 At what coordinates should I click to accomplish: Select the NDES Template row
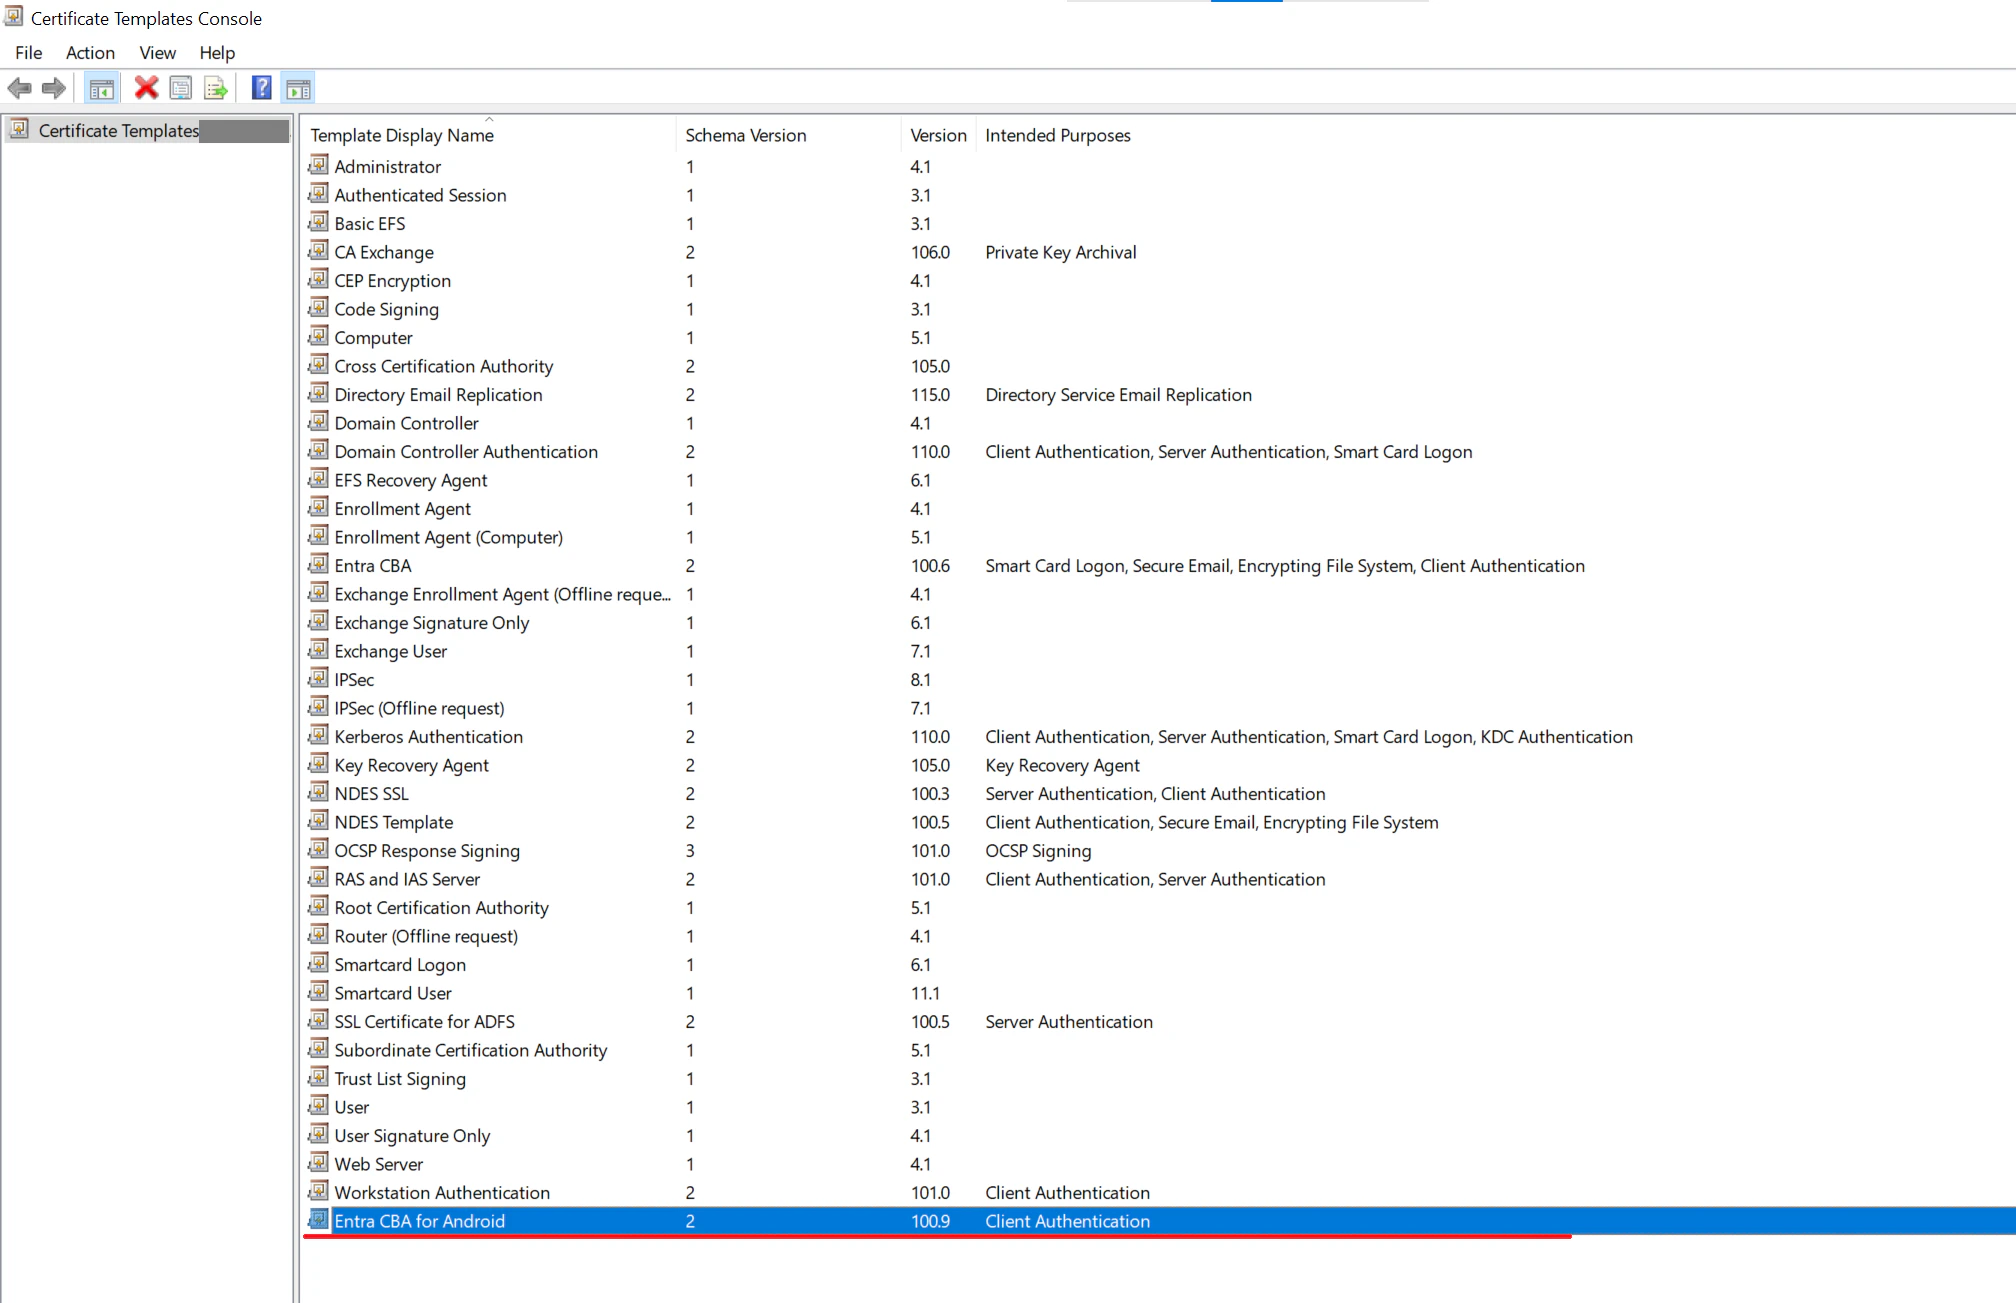click(x=393, y=822)
